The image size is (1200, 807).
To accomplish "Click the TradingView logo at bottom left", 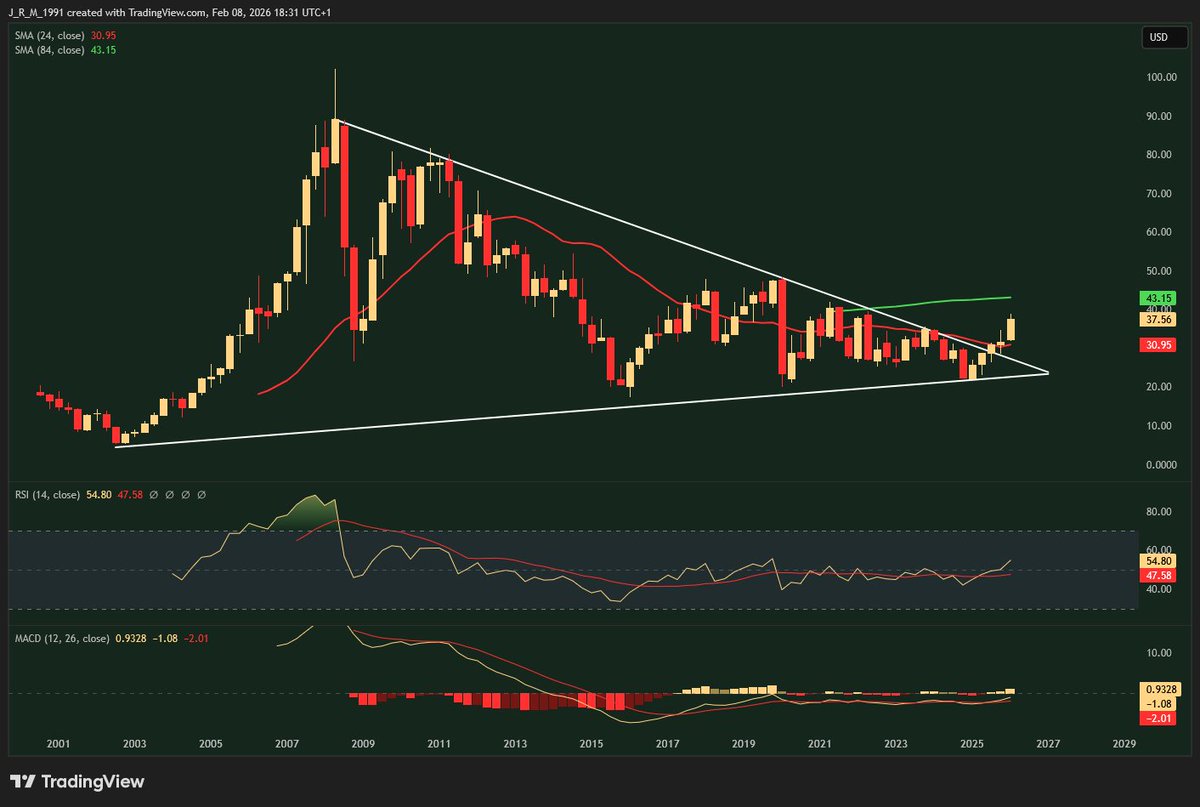I will (x=77, y=782).
